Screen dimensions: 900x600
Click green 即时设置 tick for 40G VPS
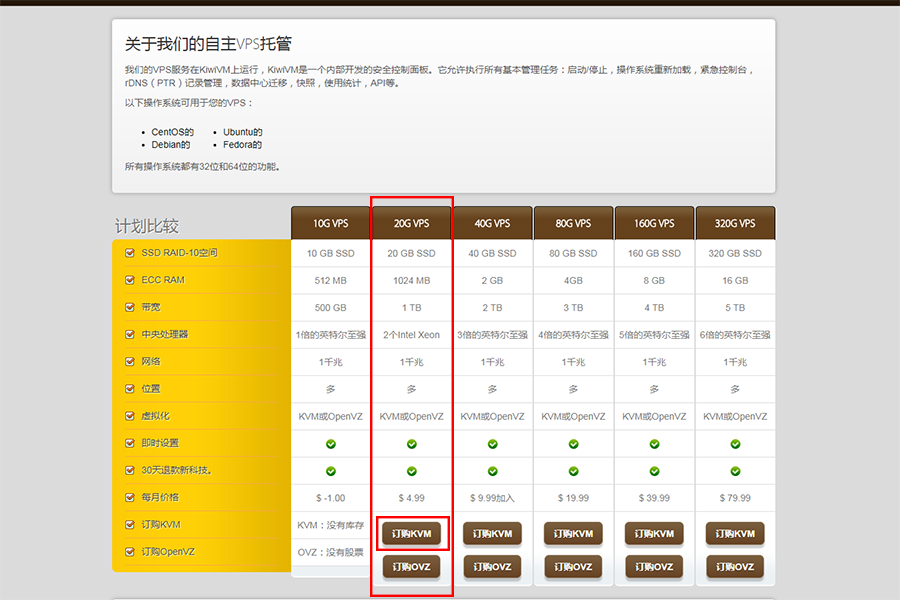(492, 444)
